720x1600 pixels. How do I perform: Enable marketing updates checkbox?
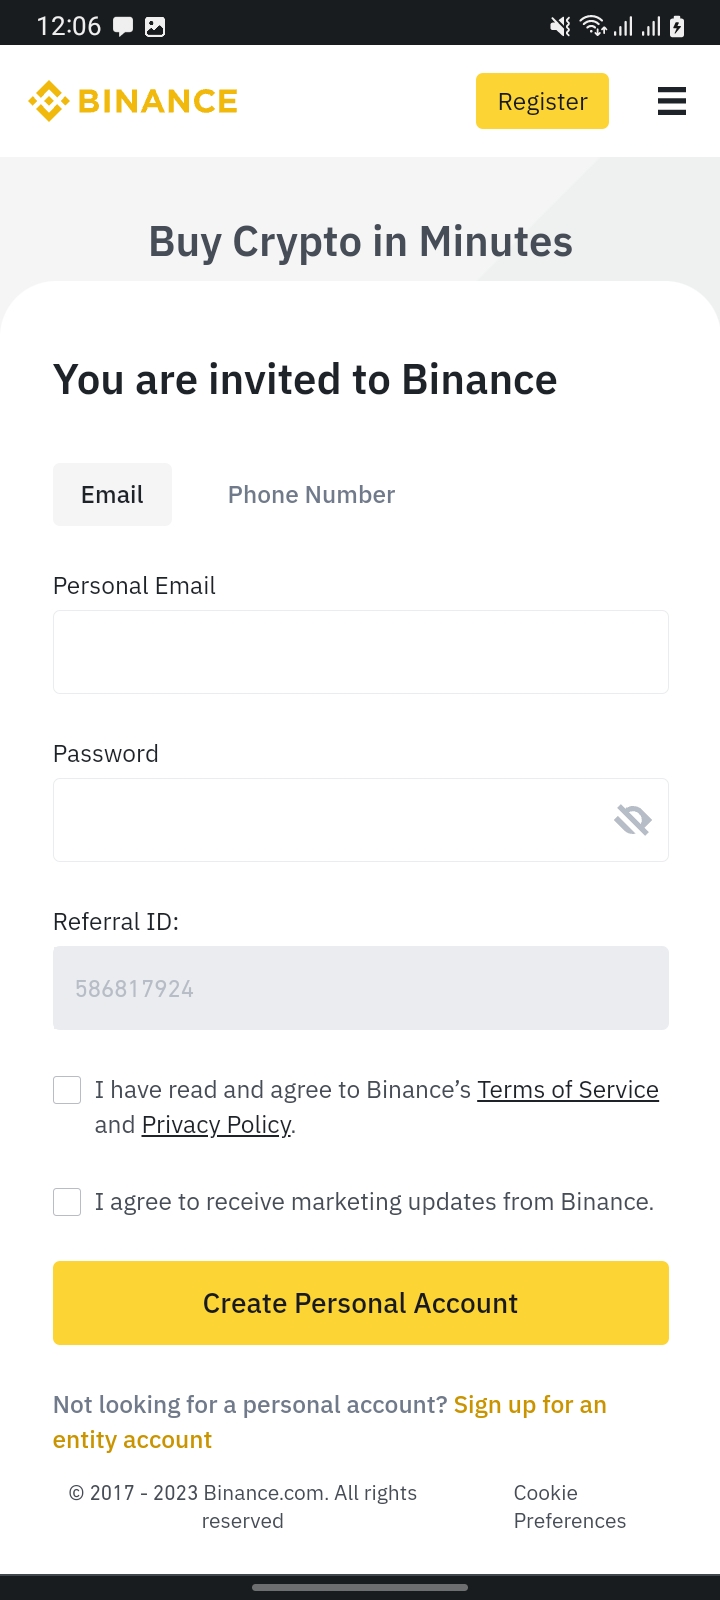[x=67, y=1202]
